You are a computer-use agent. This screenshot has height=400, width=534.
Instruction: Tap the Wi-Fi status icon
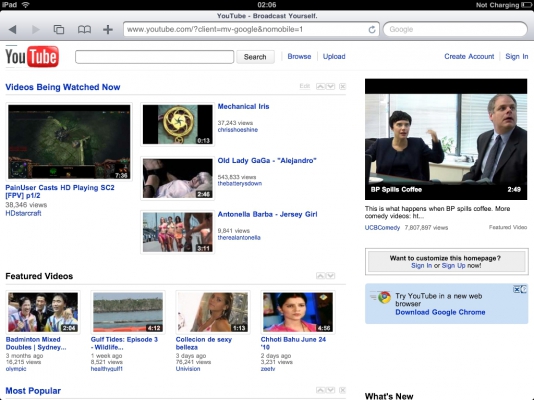point(25,4)
